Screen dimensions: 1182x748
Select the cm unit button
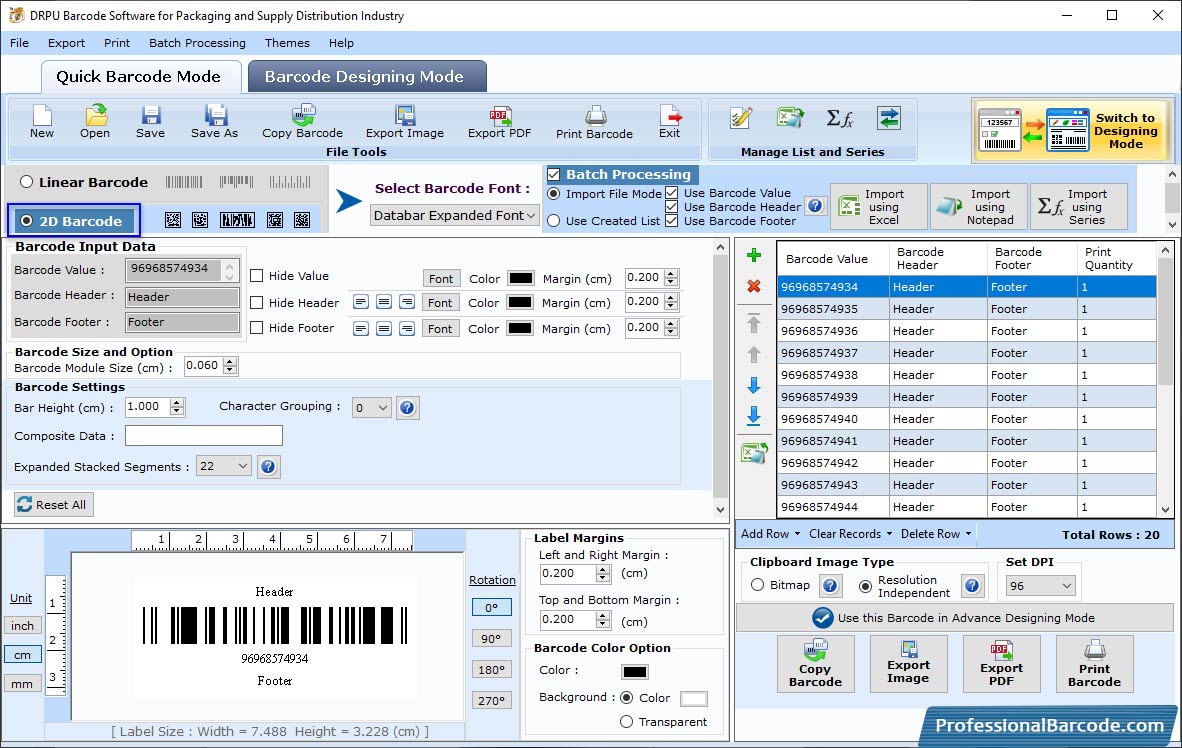23,654
